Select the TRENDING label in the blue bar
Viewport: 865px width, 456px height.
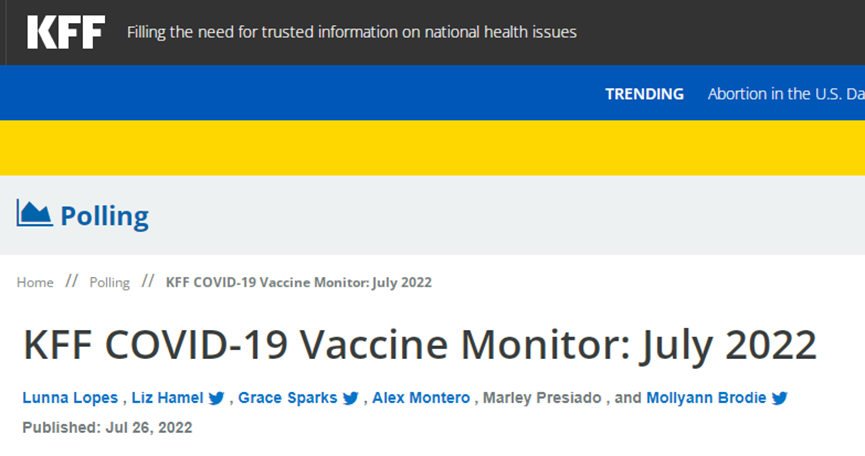(644, 94)
